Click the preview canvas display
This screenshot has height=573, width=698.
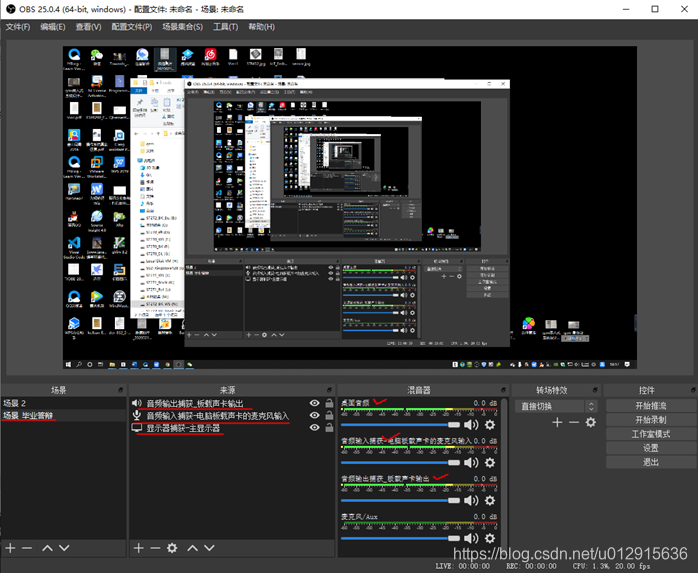349,207
